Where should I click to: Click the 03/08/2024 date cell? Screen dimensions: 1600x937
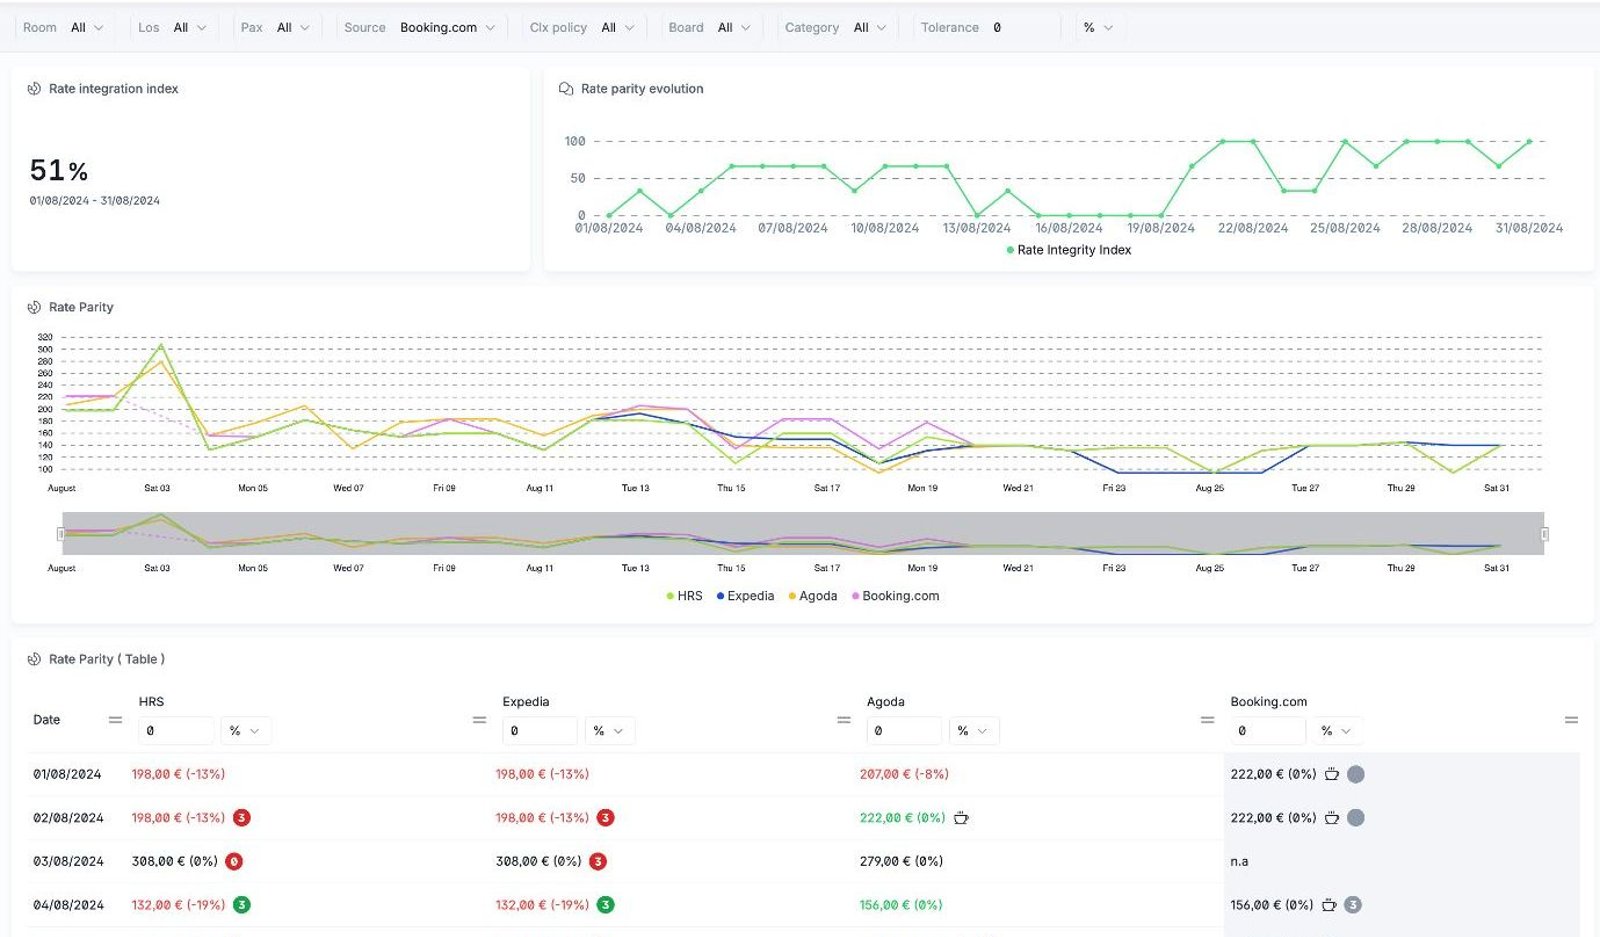pos(68,861)
